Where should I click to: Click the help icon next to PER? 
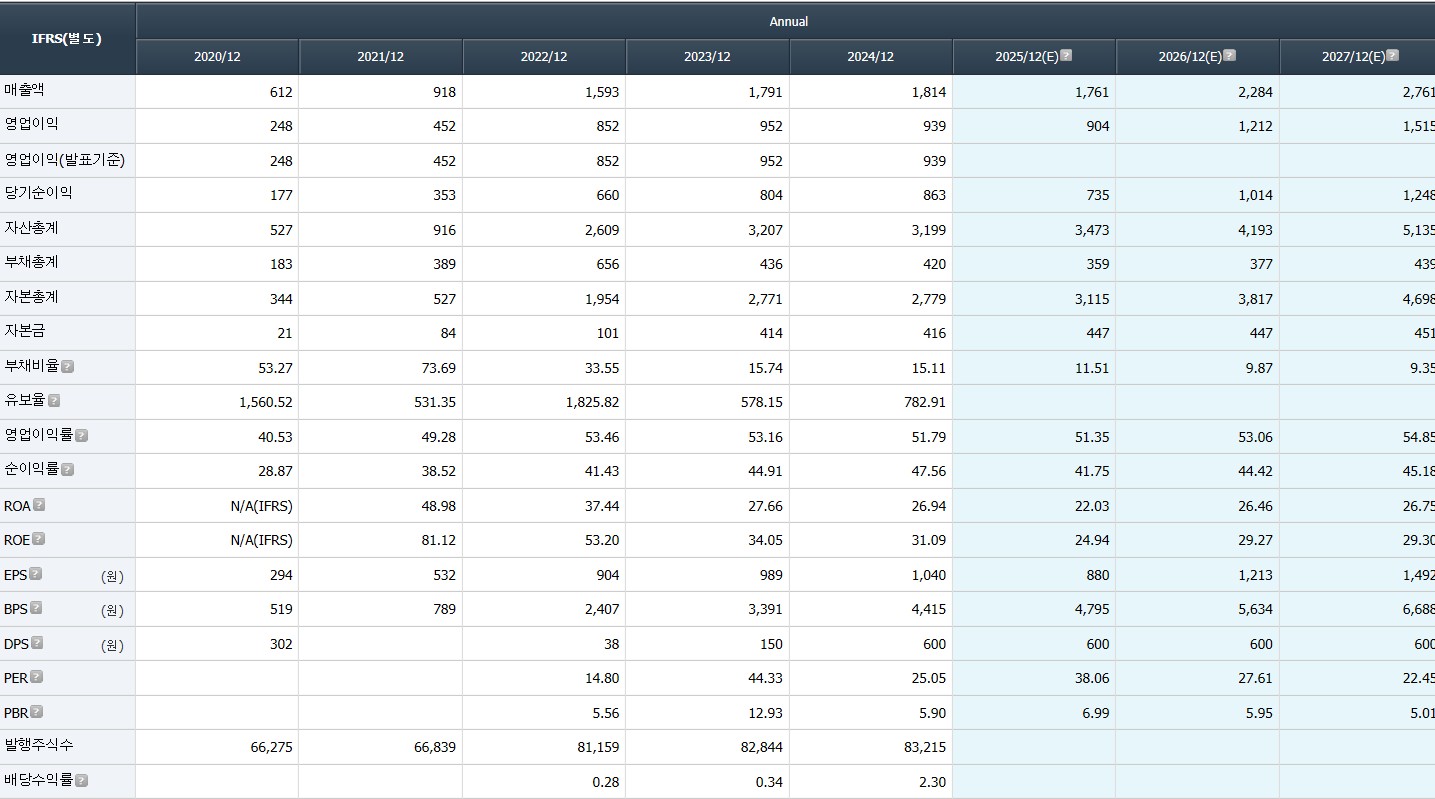(36, 676)
